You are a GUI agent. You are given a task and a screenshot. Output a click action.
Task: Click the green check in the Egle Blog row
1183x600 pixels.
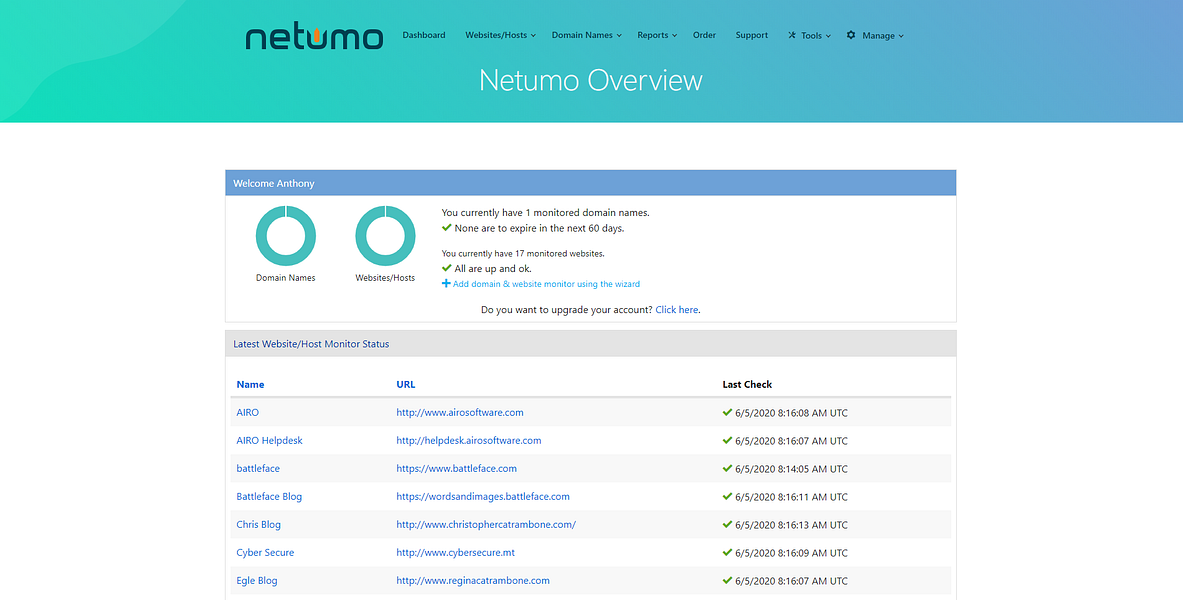(727, 580)
